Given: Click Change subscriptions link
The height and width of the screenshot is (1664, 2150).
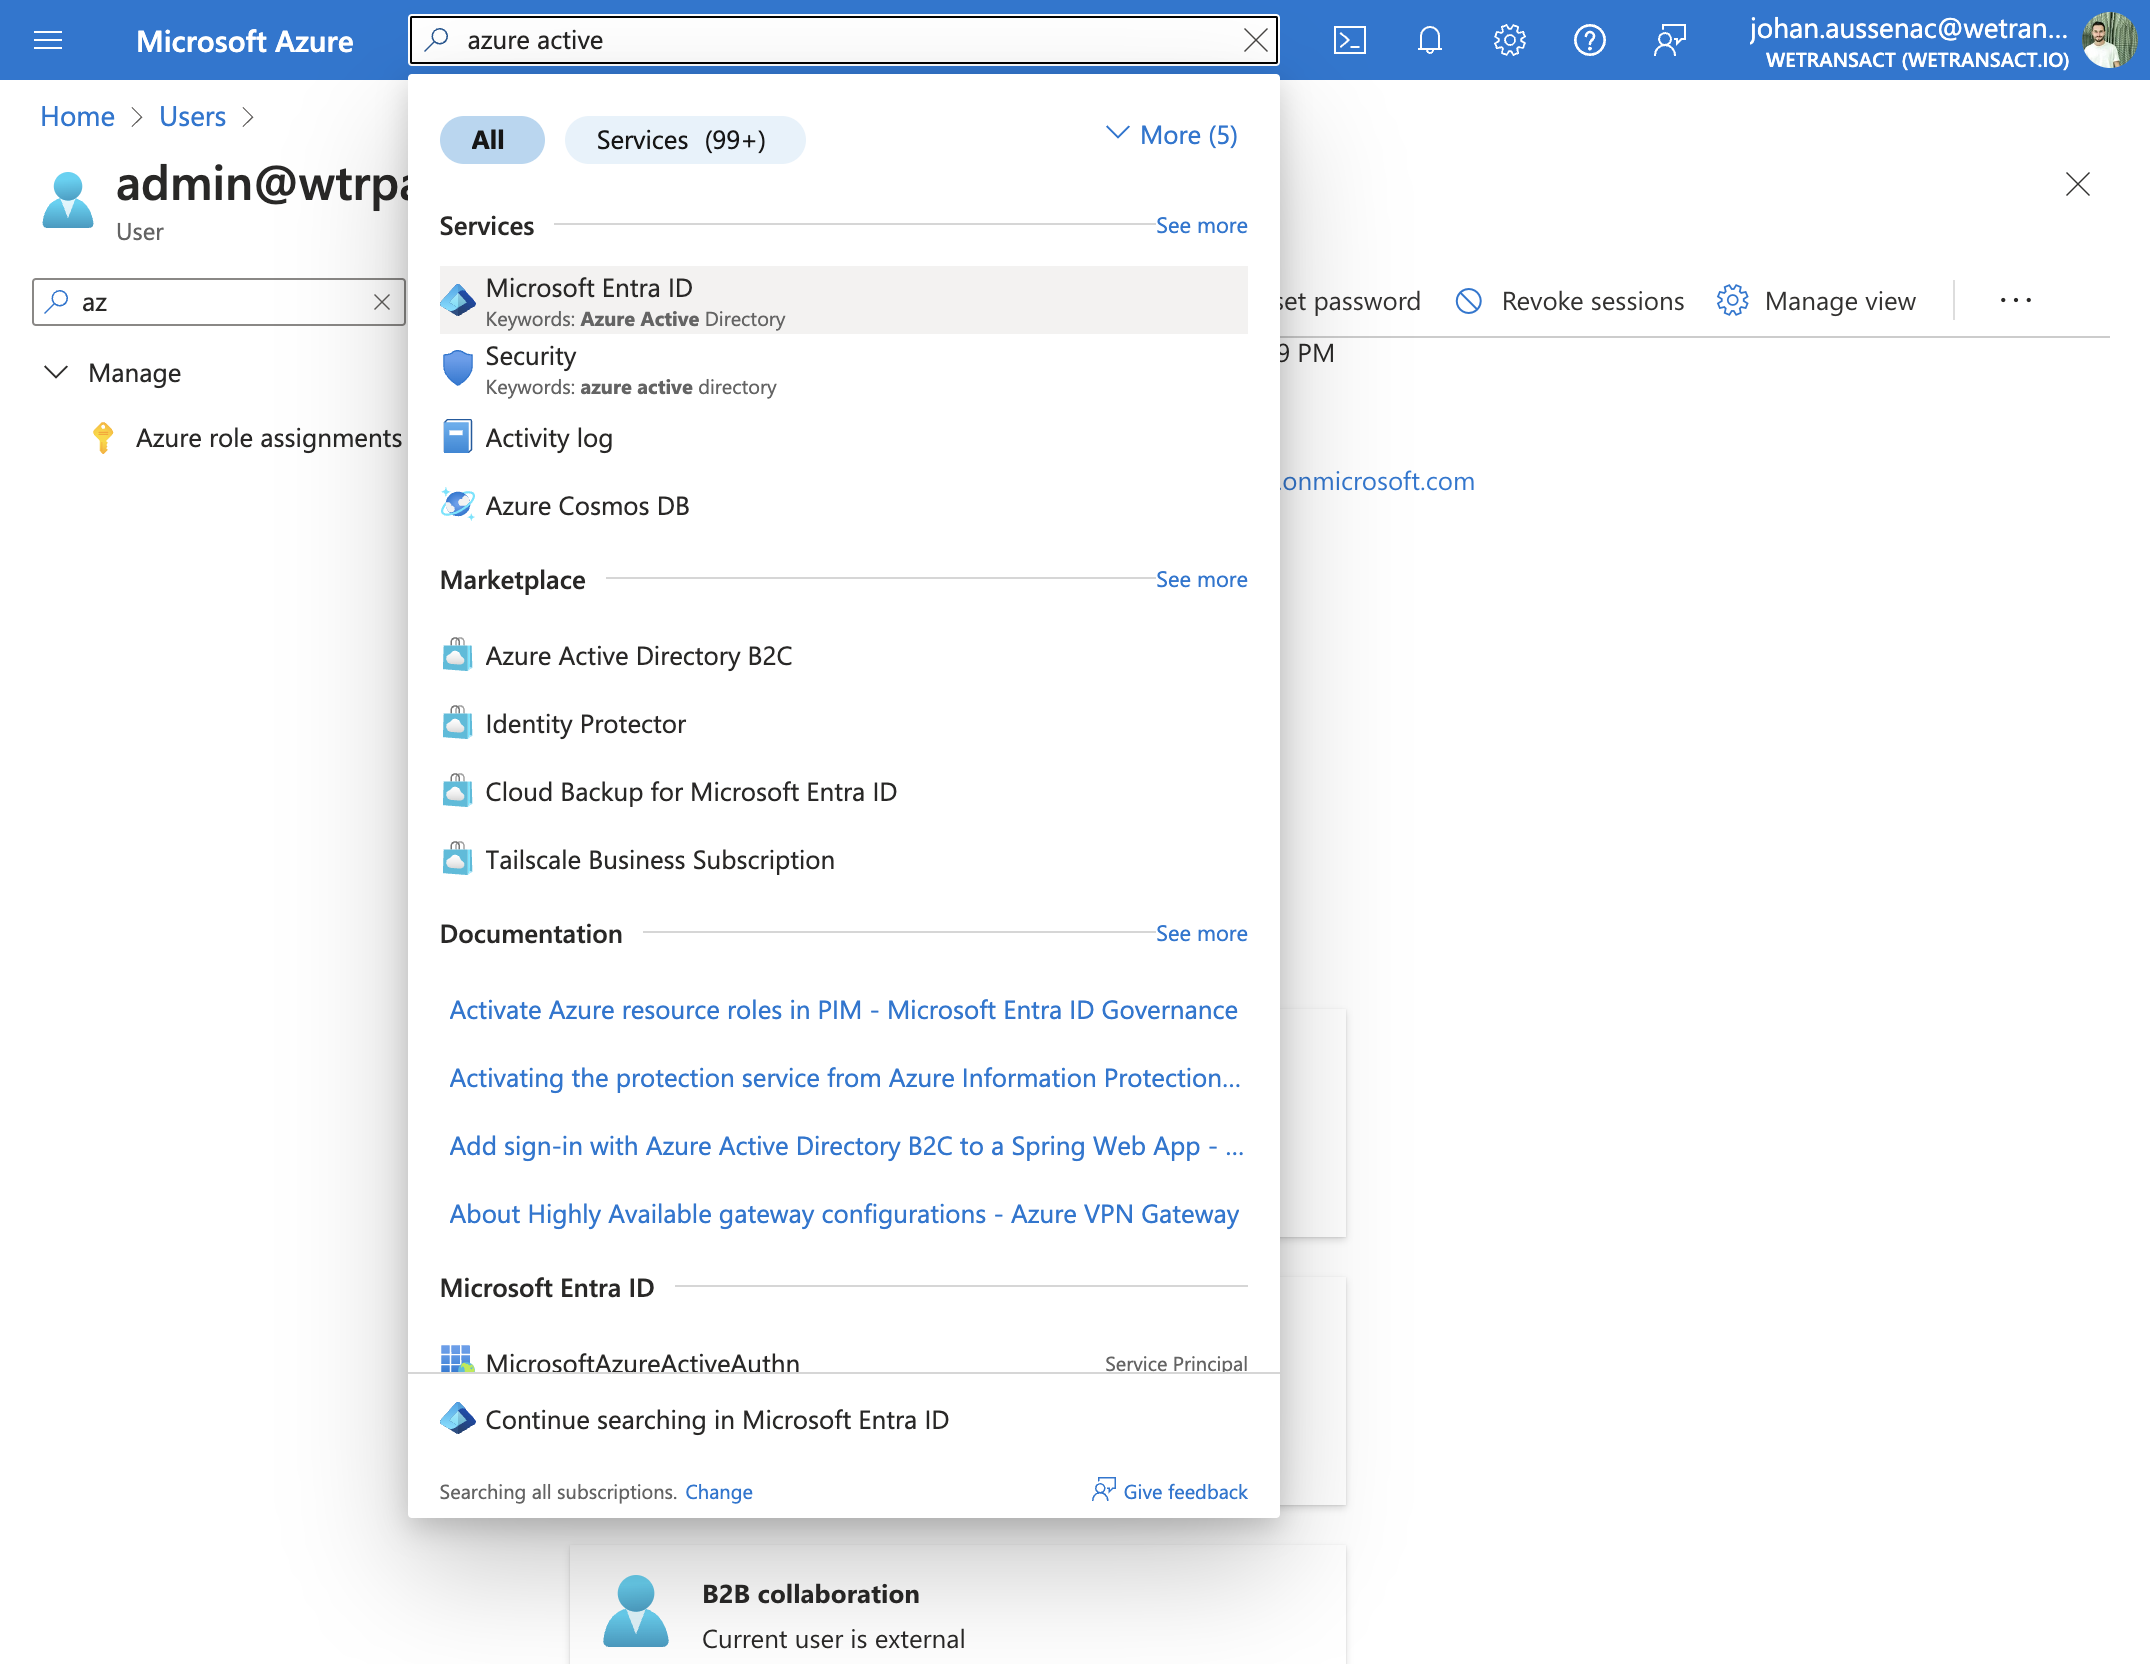Looking at the screenshot, I should pos(718,1492).
